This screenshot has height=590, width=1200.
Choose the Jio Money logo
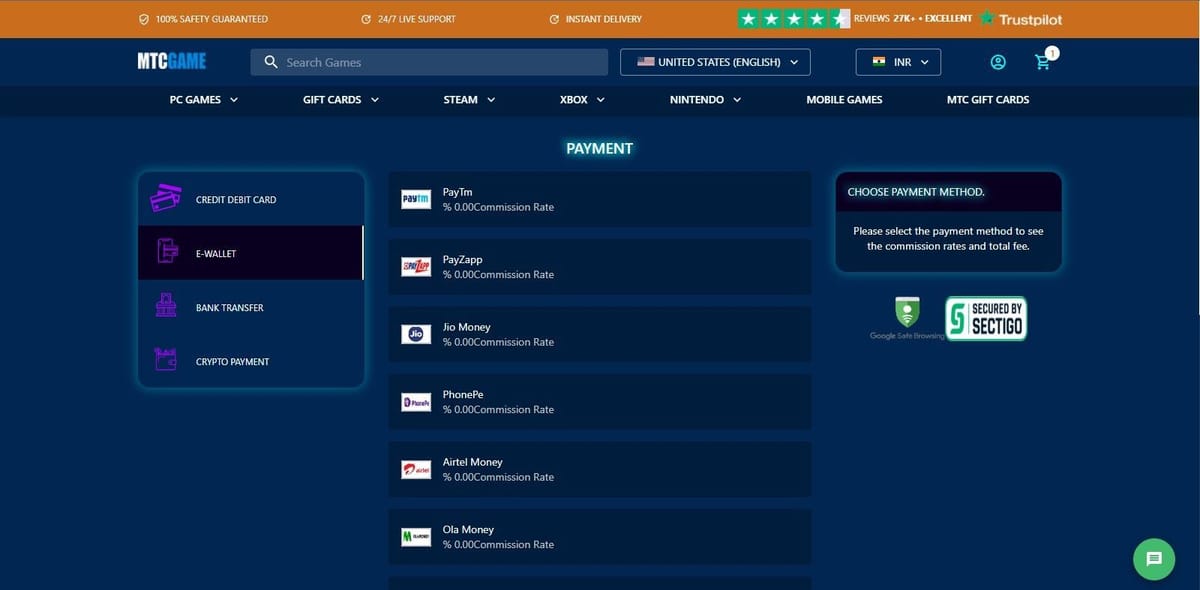click(416, 334)
